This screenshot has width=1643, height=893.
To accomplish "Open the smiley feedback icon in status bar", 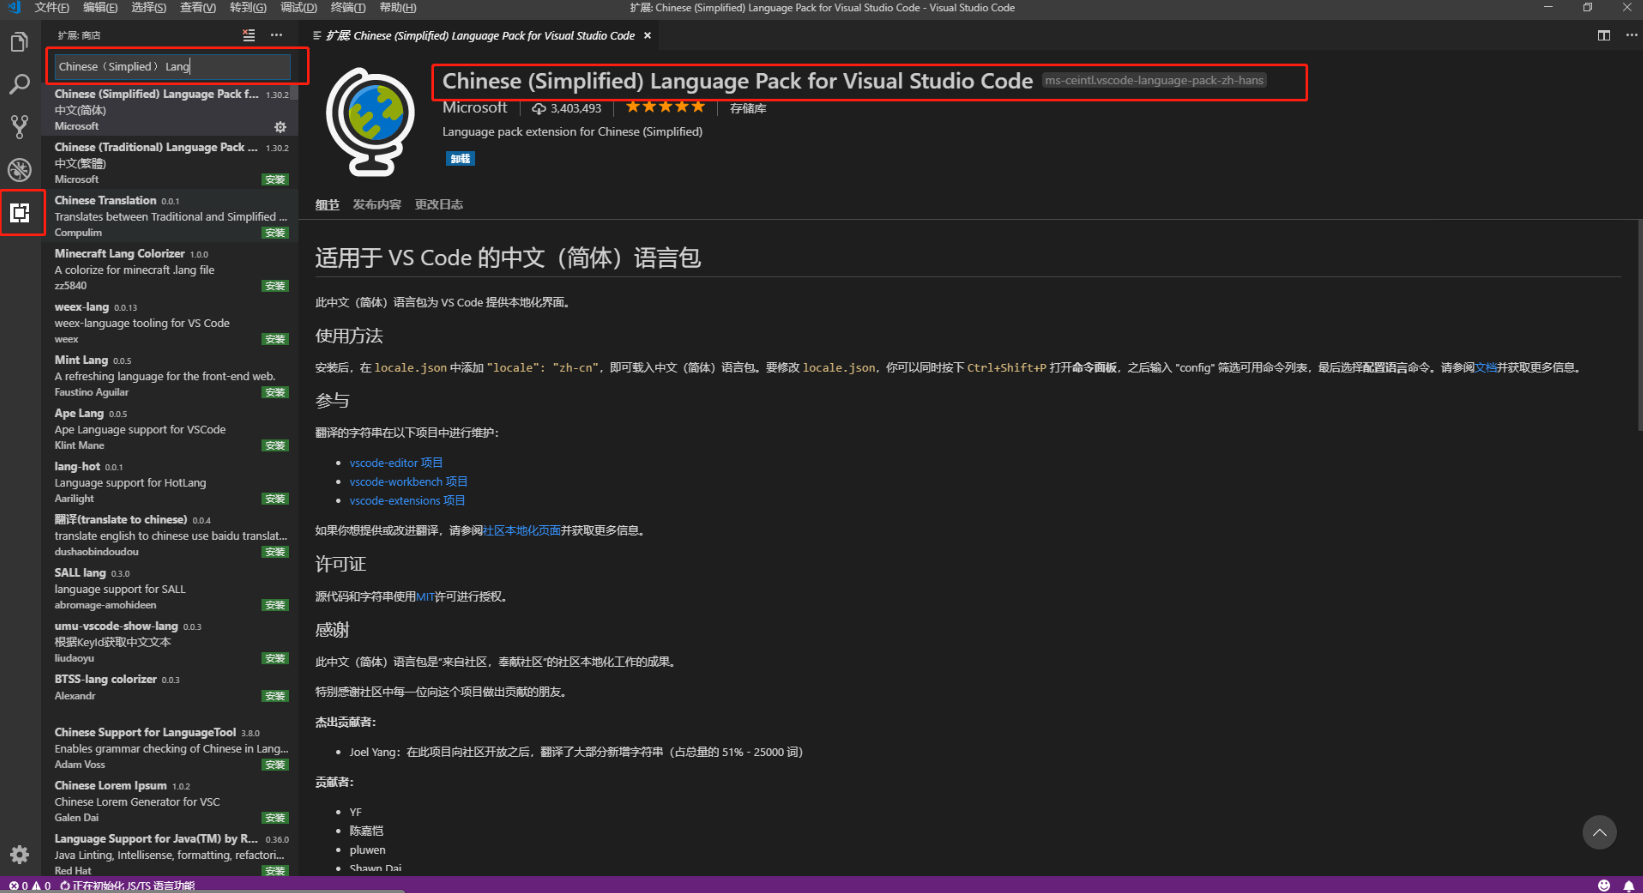I will (1604, 885).
